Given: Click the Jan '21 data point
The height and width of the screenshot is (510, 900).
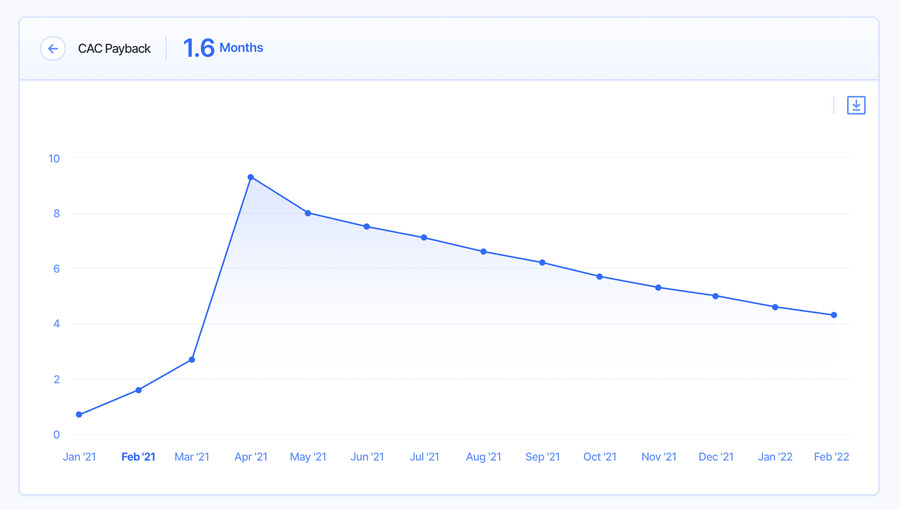Looking at the screenshot, I should [79, 414].
